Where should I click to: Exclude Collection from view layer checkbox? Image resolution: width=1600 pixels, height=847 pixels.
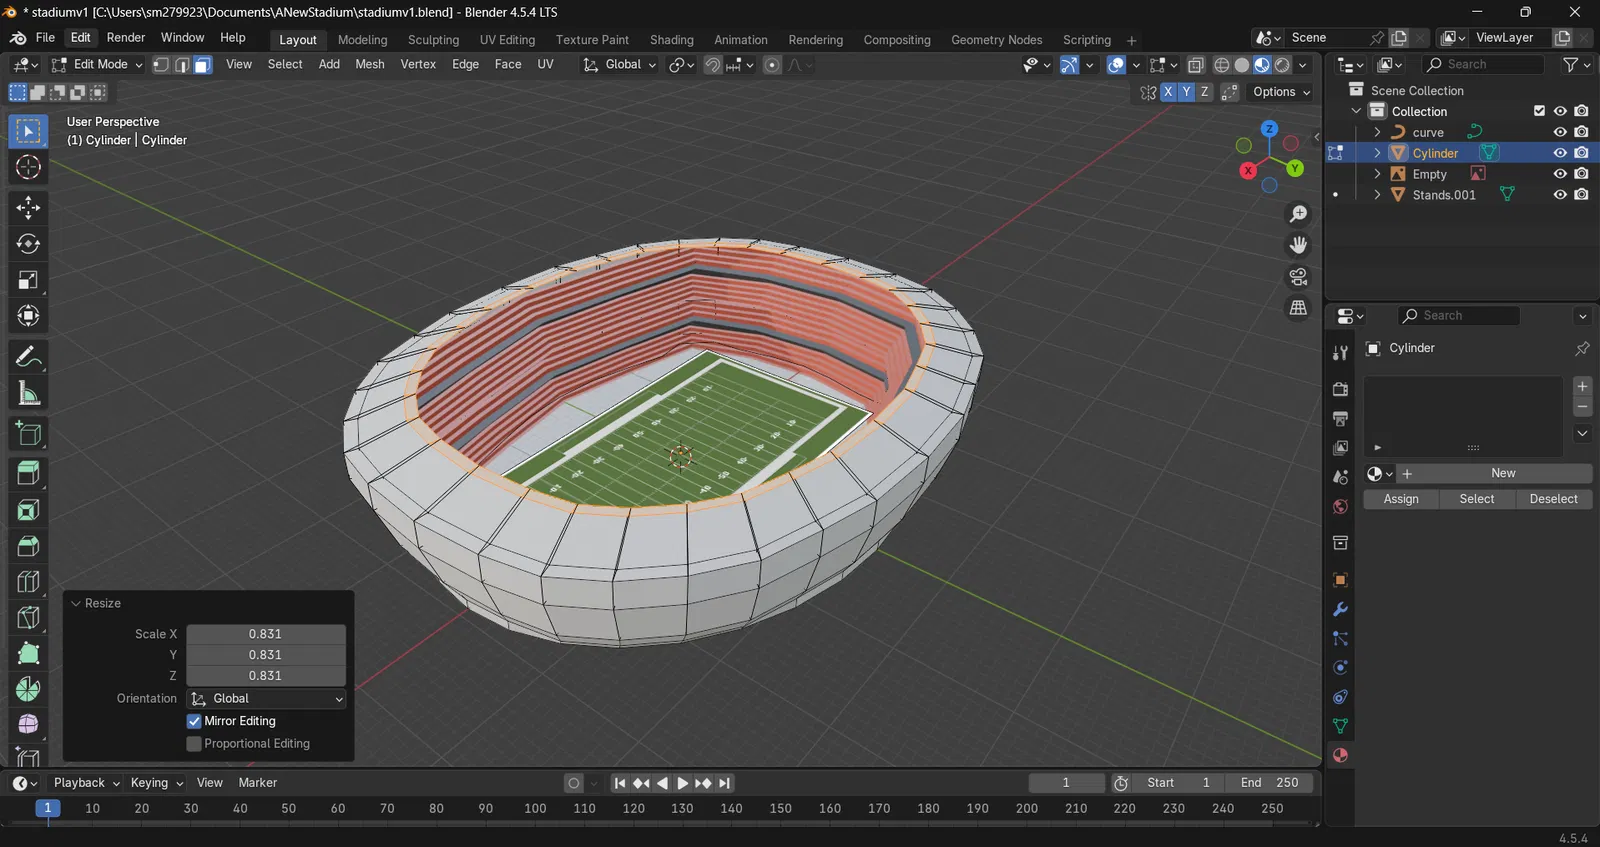point(1539,111)
